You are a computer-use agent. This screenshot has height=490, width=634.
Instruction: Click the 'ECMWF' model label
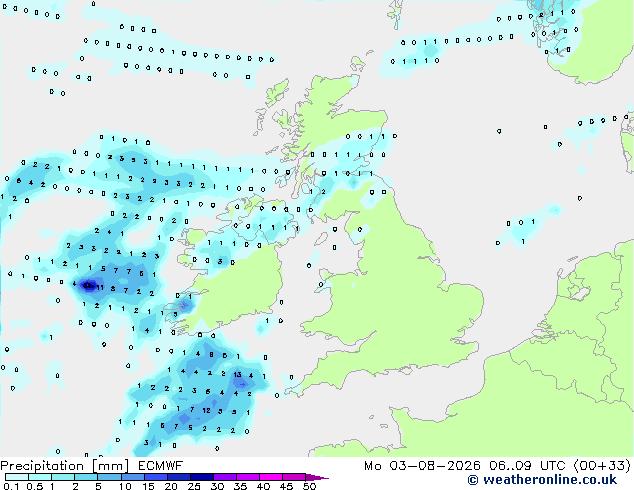[160, 466]
